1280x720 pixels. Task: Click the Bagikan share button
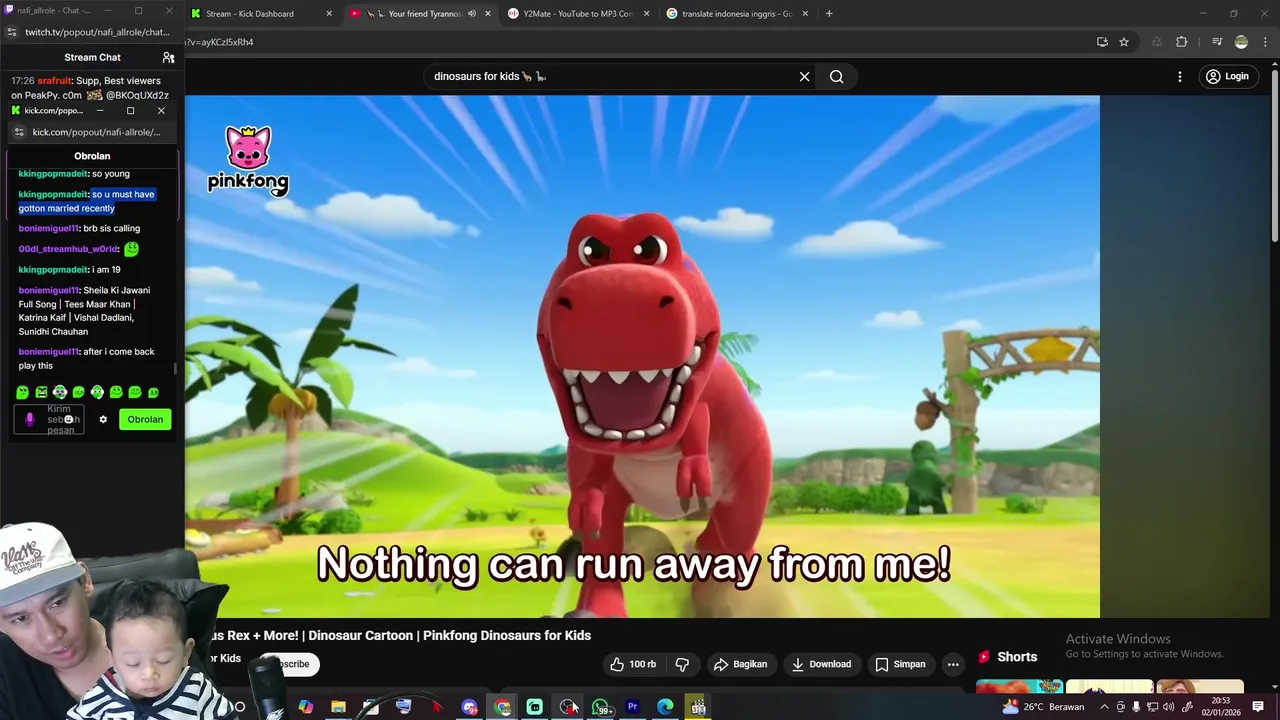pos(740,664)
